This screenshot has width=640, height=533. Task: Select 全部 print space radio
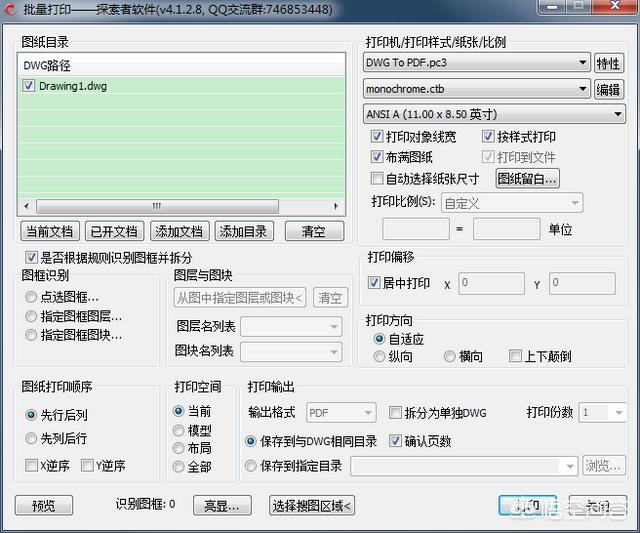[178, 466]
